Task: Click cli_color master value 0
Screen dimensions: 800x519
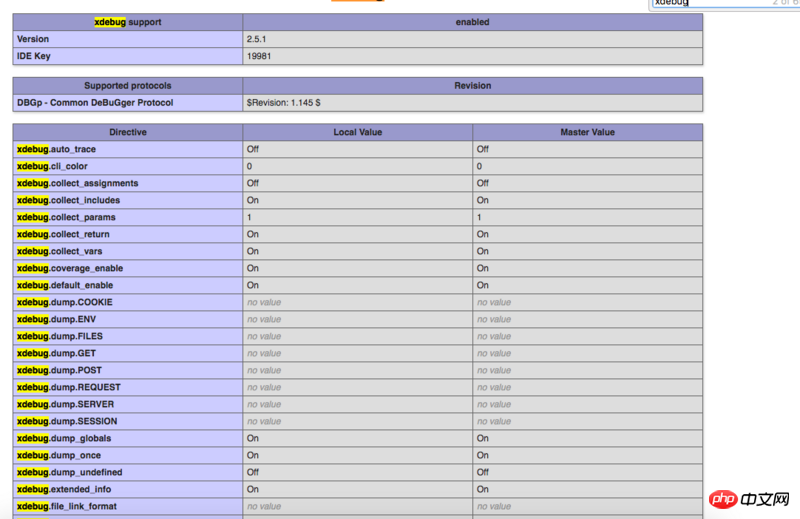Action: (587, 166)
